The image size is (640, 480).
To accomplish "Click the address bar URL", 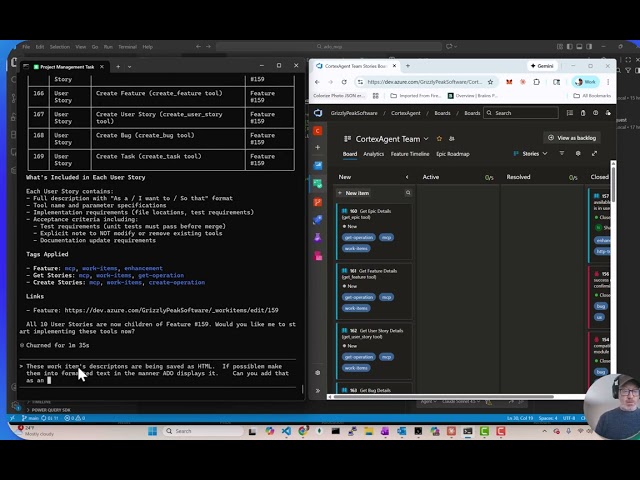I will pos(424,82).
